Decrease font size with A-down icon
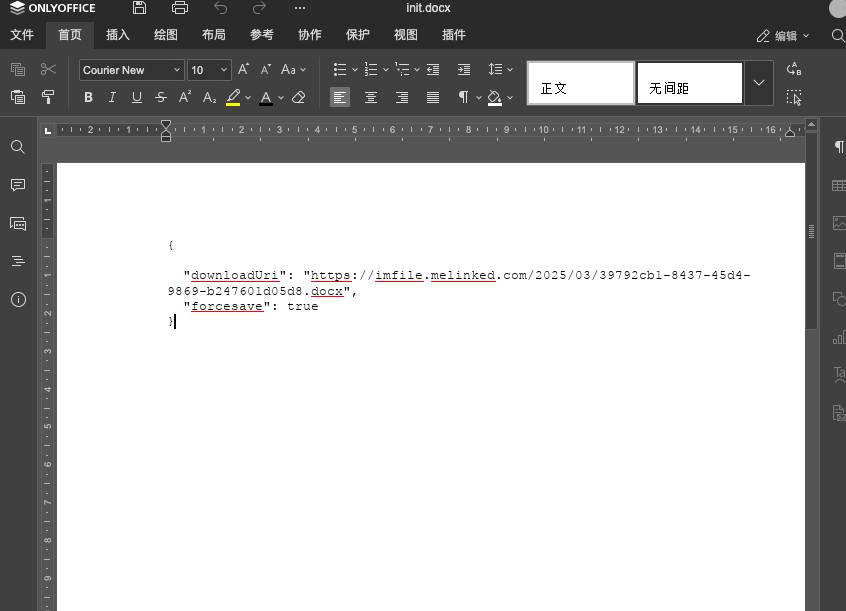Viewport: 846px width, 611px height. click(265, 69)
